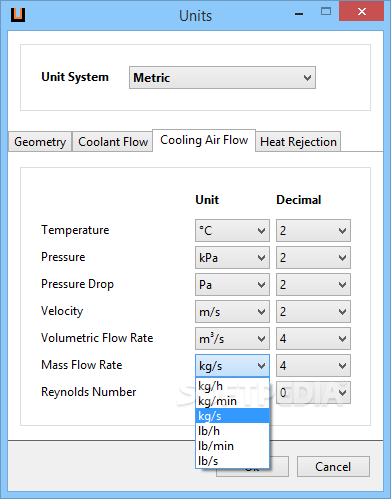Click the Cancel button
This screenshot has width=391, height=499.
333,466
